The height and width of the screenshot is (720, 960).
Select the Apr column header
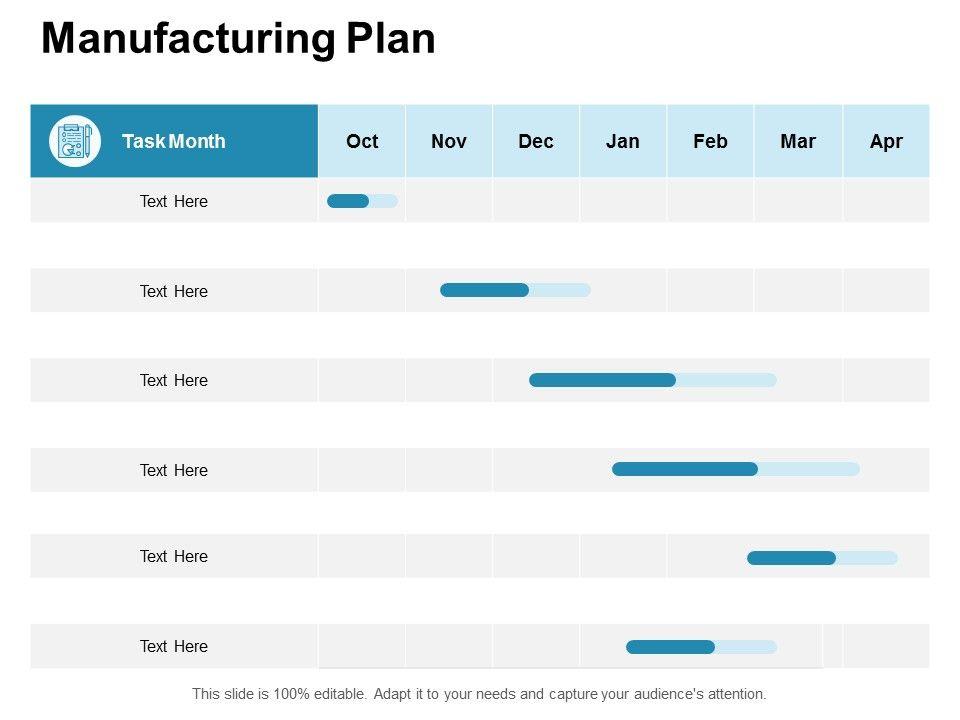(x=886, y=141)
